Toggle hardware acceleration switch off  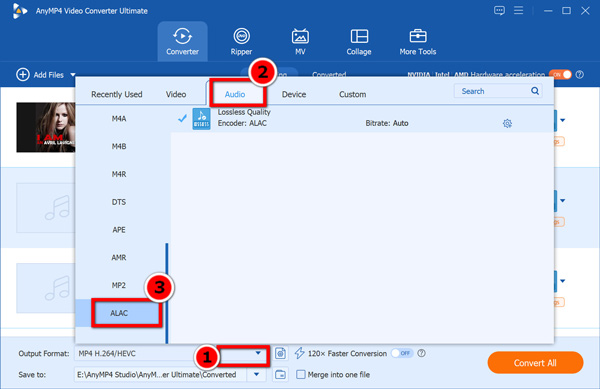click(x=560, y=75)
